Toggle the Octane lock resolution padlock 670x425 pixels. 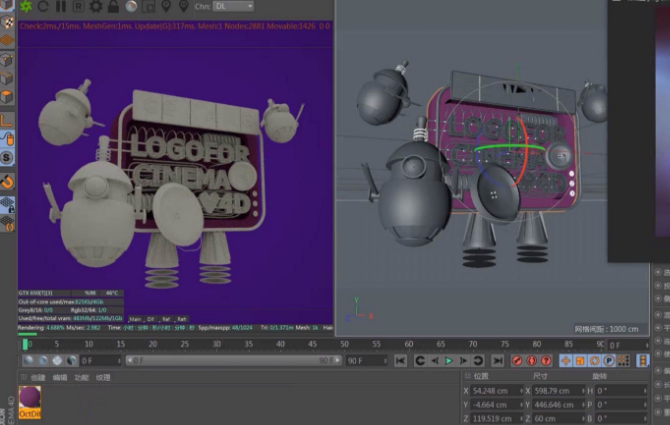pyautogui.click(x=113, y=6)
